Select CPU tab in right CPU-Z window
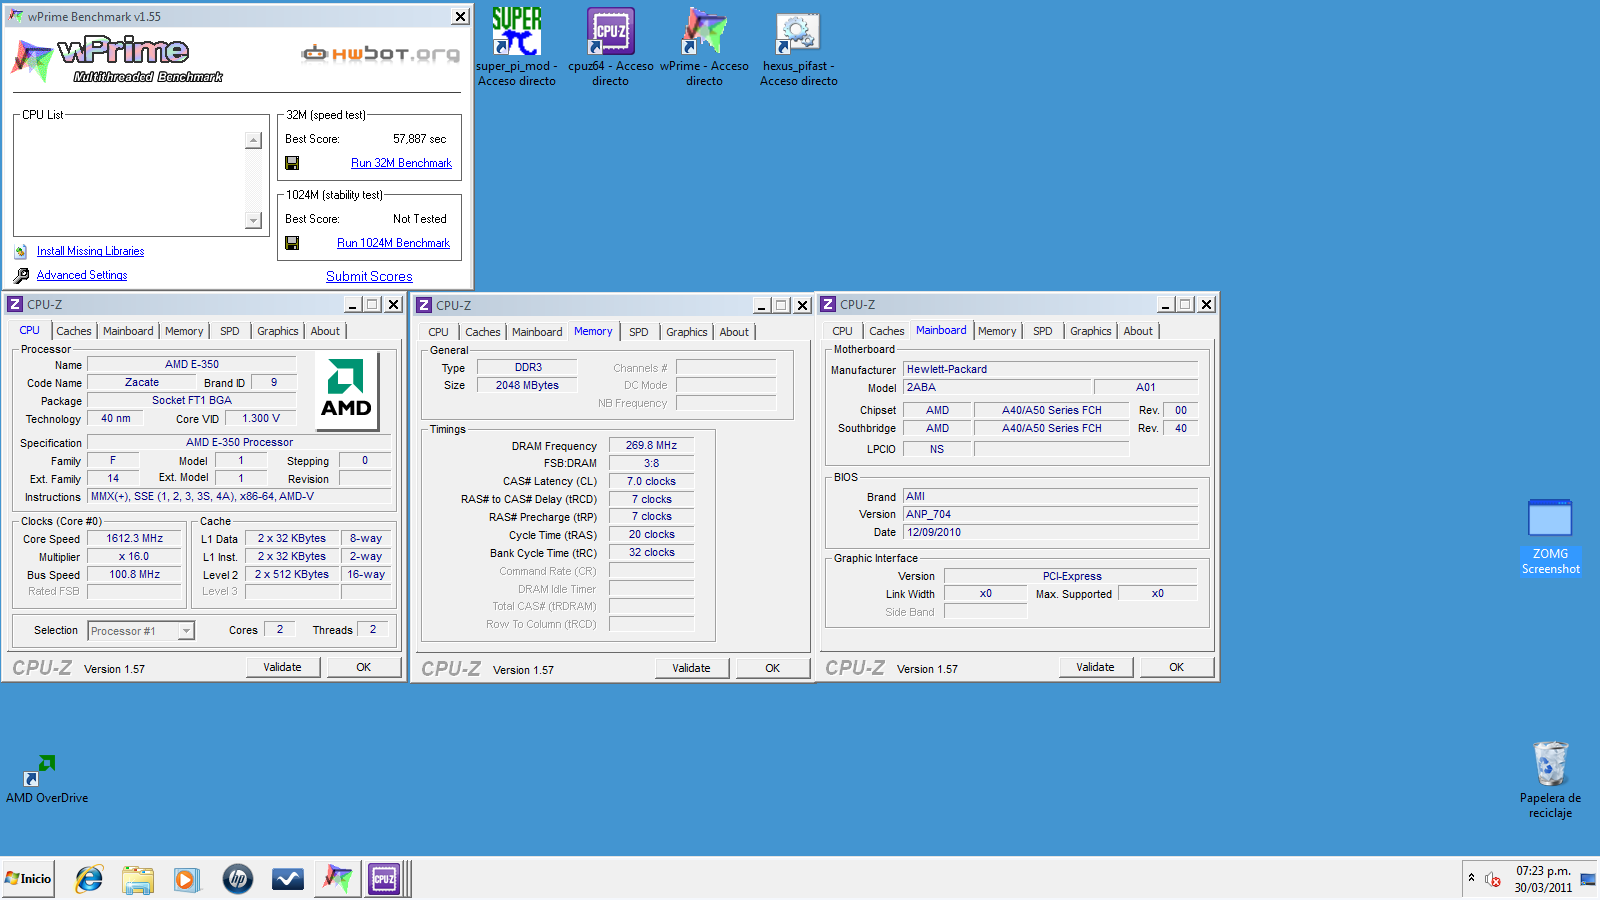 click(842, 331)
